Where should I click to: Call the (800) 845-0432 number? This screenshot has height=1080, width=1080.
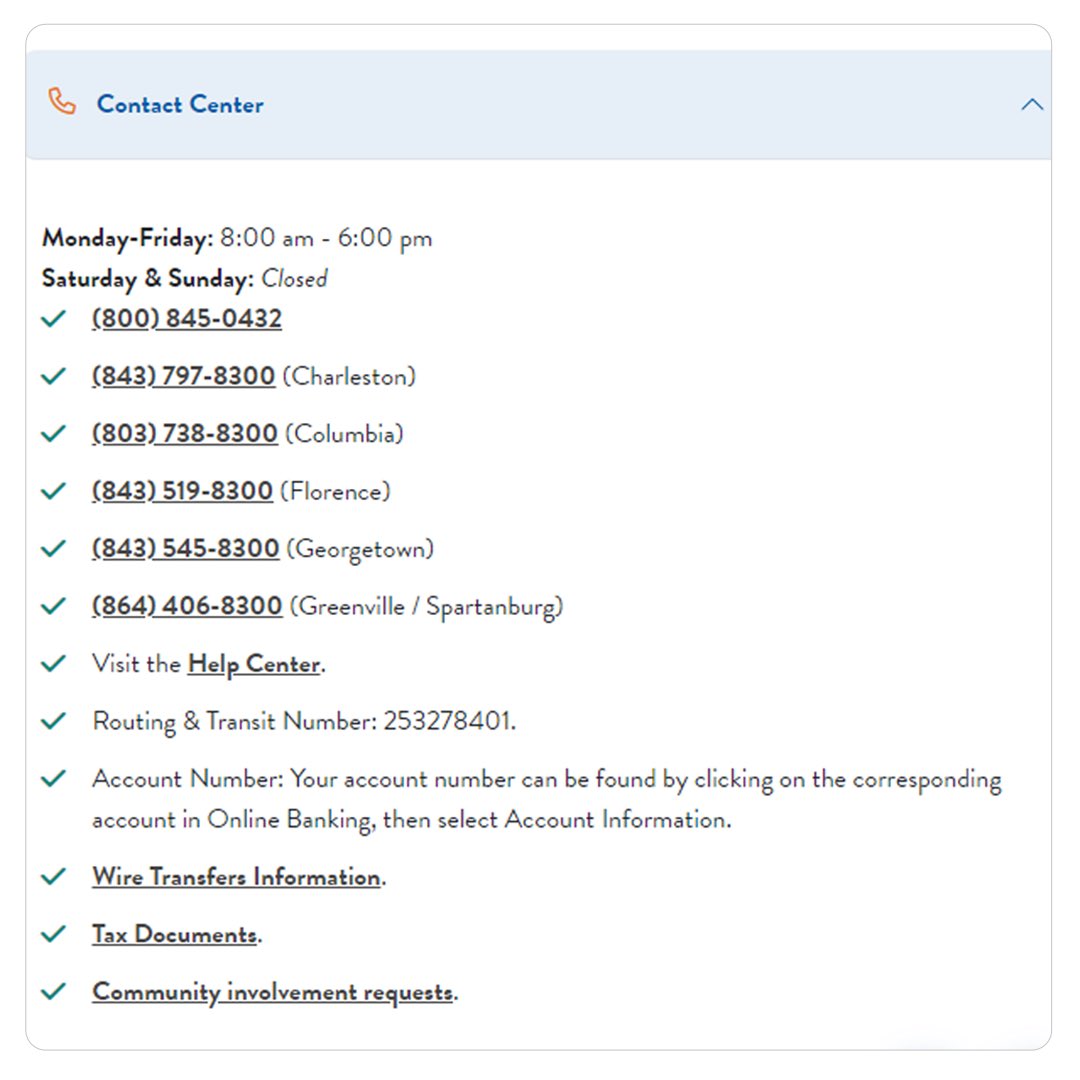[x=186, y=317]
